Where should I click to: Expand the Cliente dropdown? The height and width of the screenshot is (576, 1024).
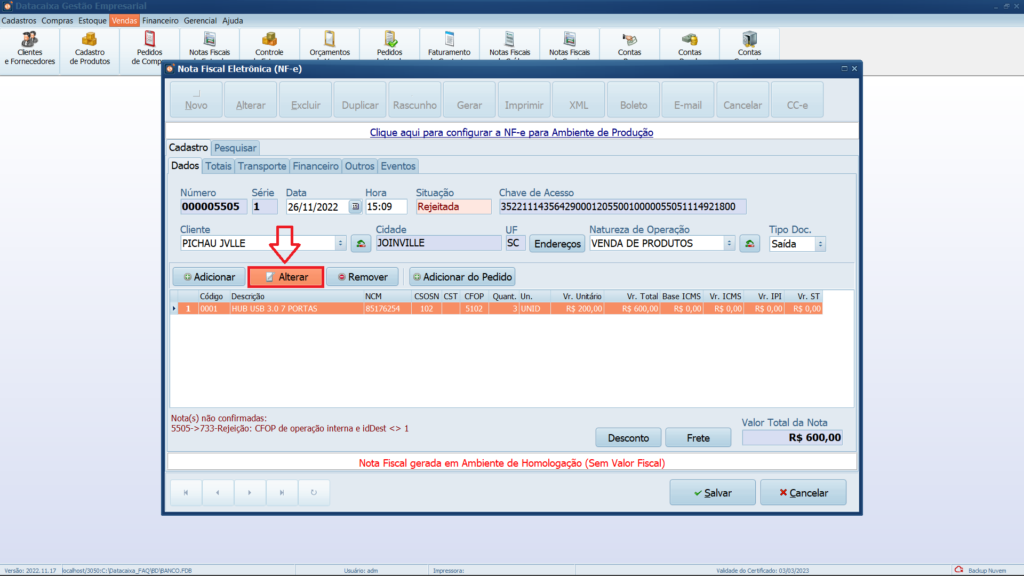(x=339, y=243)
